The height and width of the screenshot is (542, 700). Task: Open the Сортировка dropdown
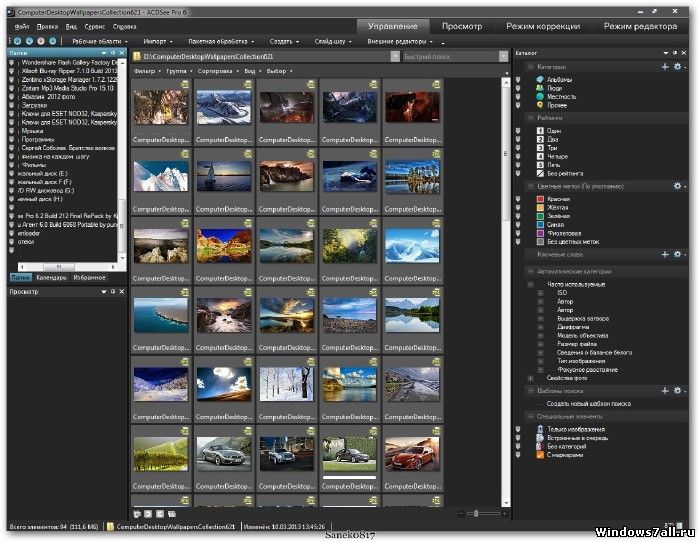pyautogui.click(x=217, y=72)
